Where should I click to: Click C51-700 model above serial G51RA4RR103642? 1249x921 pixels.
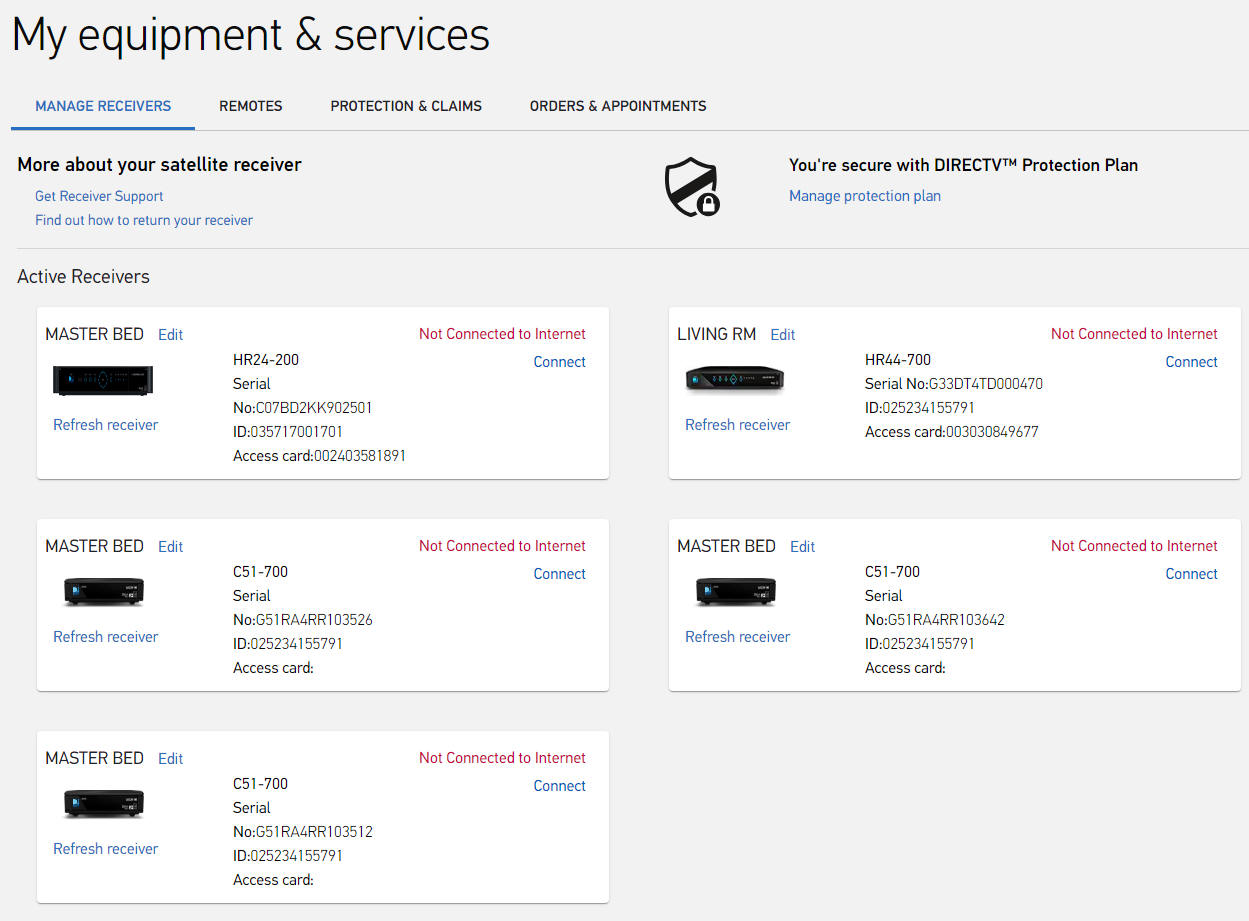[893, 572]
